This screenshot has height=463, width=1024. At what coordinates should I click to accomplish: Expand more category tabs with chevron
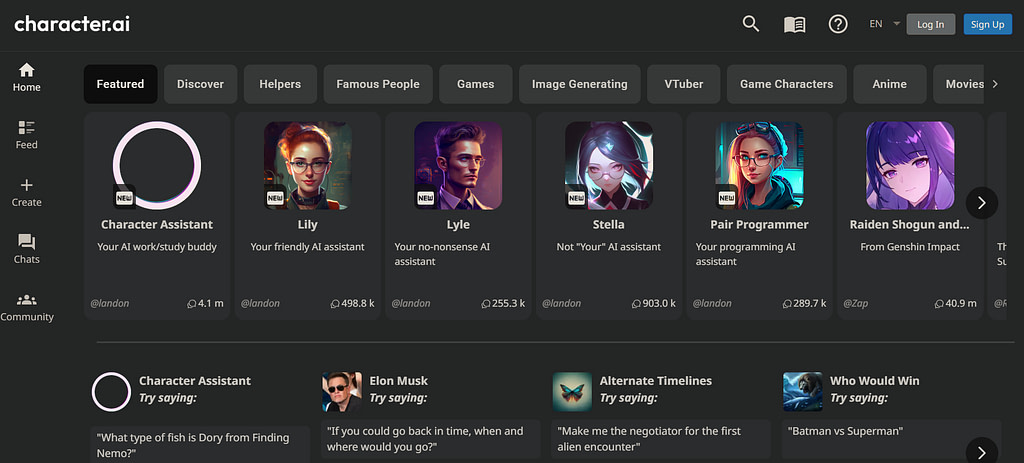point(995,84)
